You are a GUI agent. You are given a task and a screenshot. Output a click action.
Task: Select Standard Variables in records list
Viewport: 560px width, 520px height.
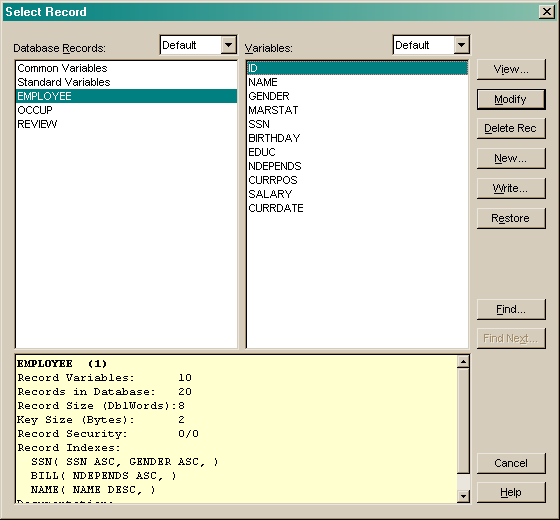point(126,82)
